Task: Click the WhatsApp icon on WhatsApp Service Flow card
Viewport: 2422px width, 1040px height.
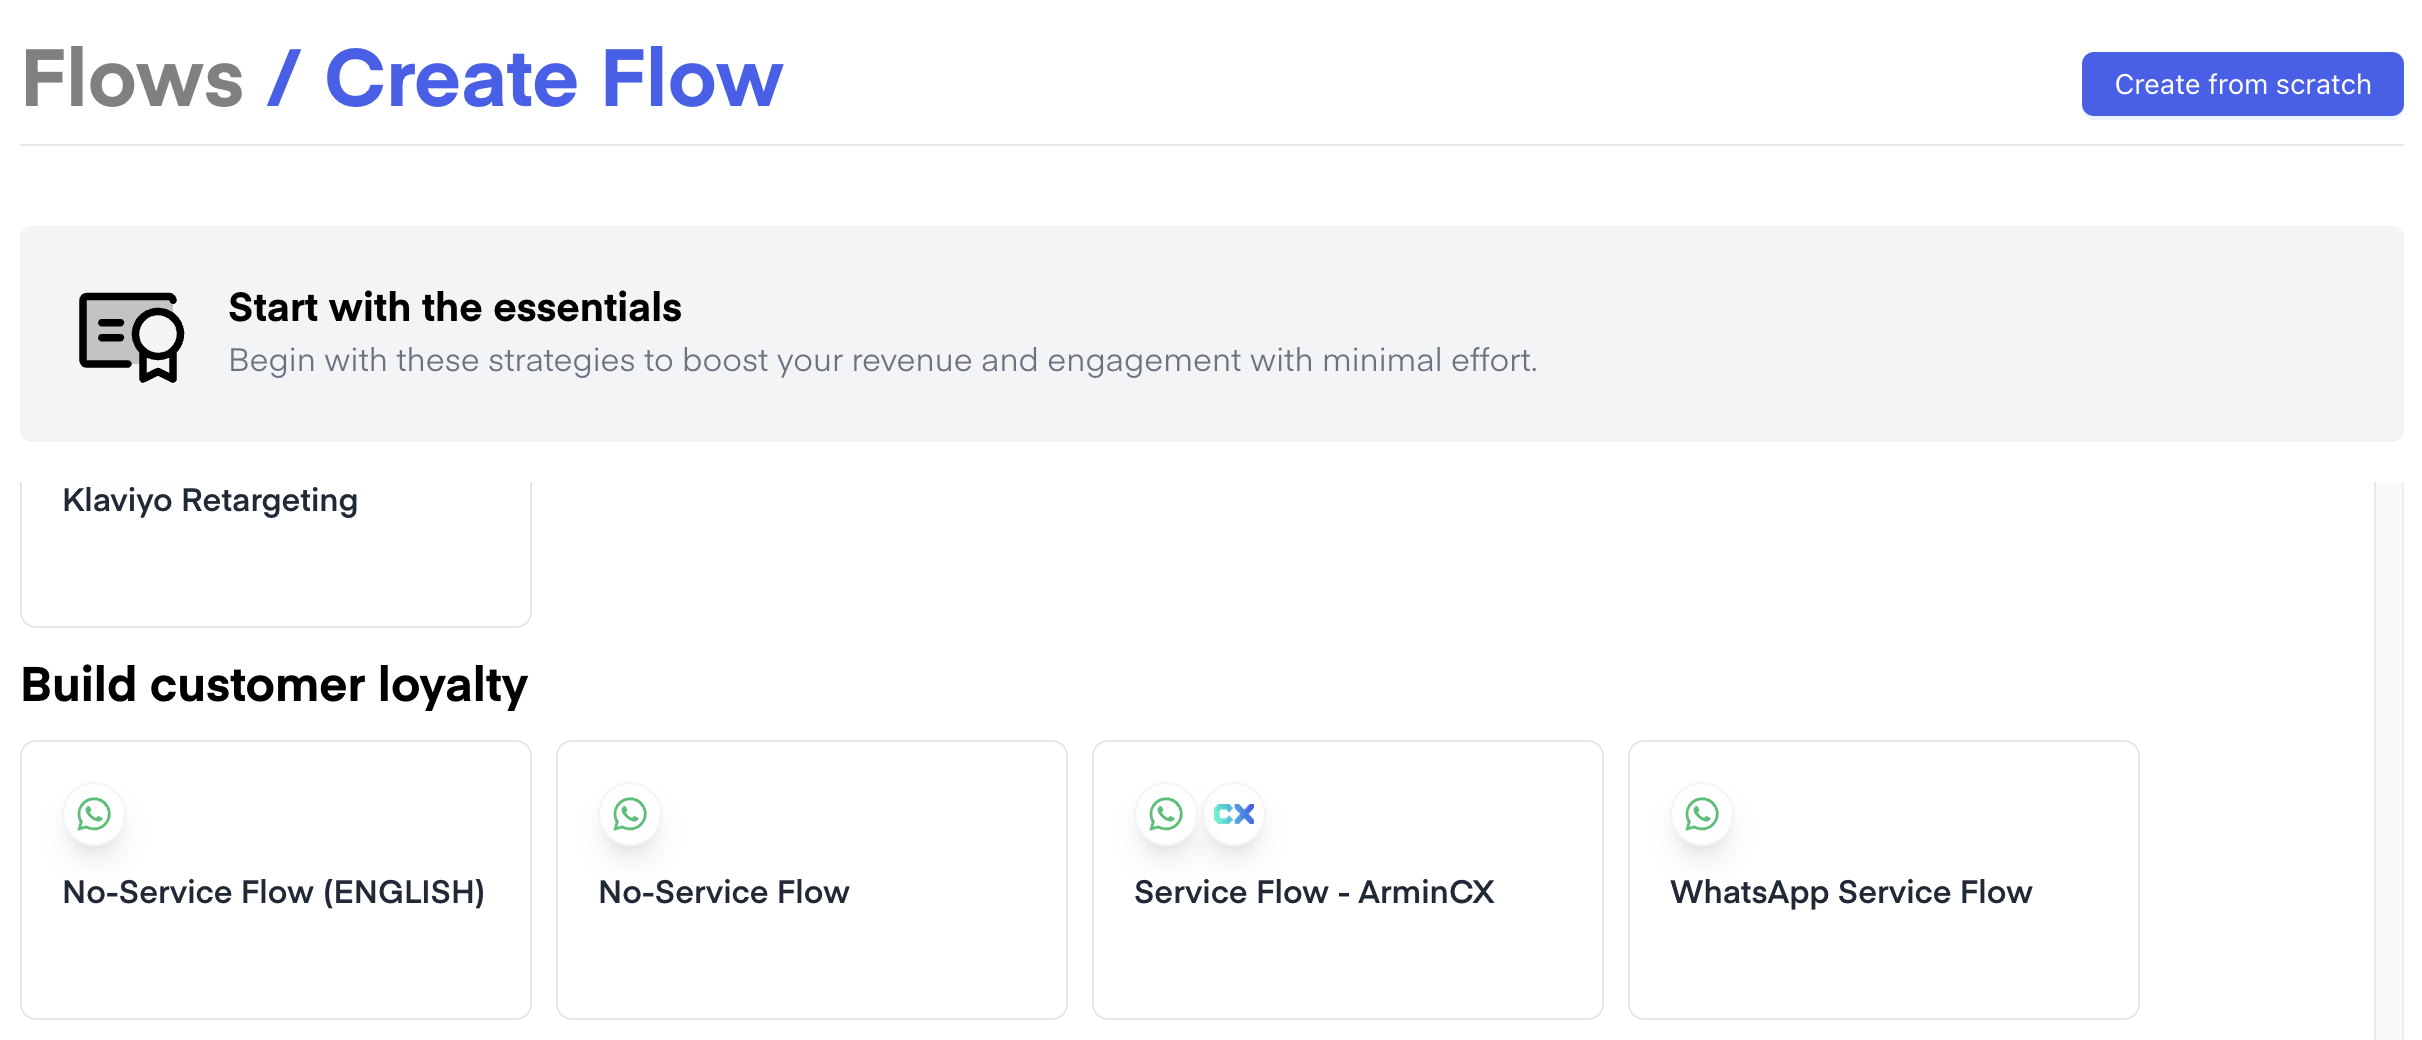Action: click(x=1702, y=814)
